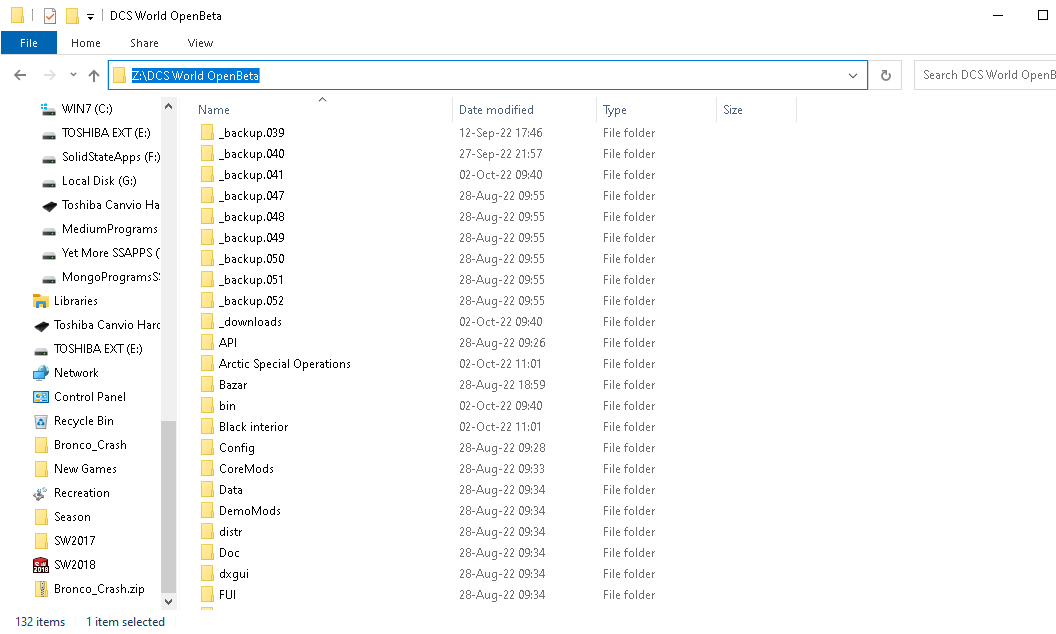The width and height of the screenshot is (1056, 634).
Task: Select the distr folder icon
Action: (x=207, y=532)
